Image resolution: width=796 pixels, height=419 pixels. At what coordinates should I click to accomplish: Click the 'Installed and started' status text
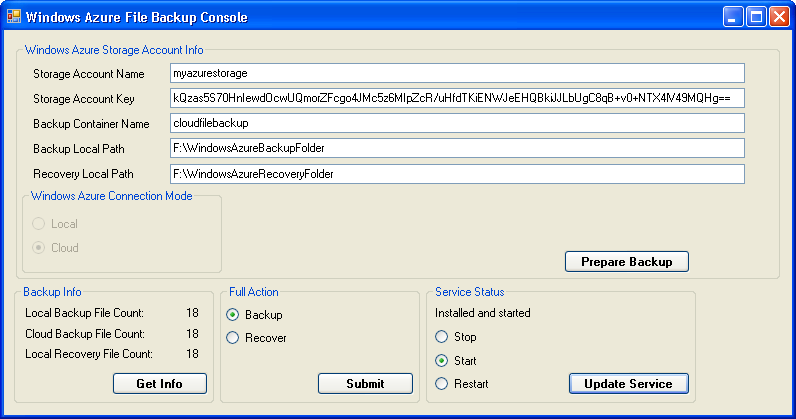[483, 313]
